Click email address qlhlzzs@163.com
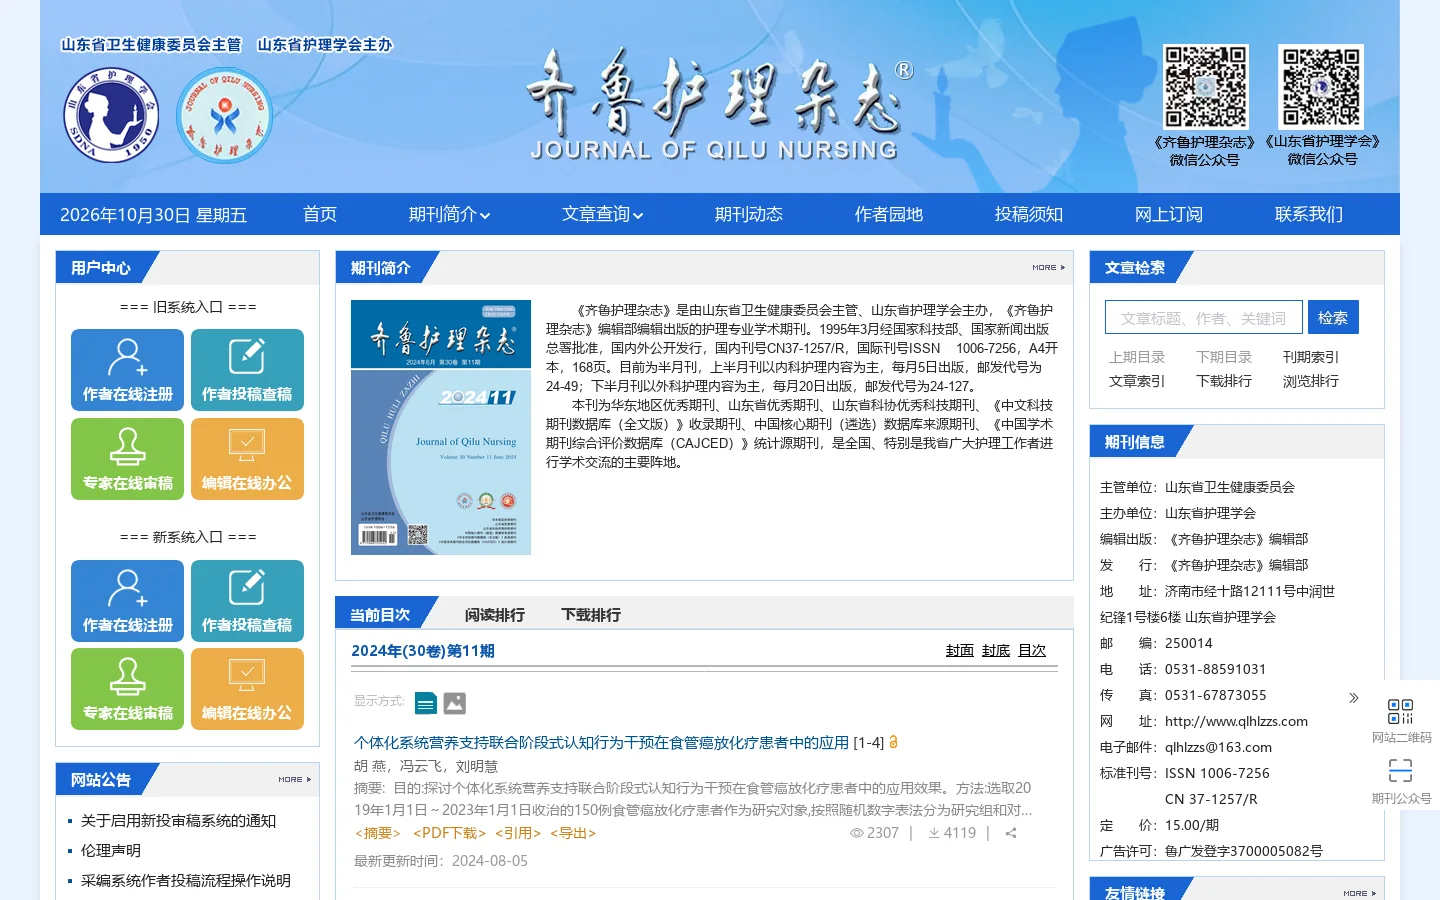 1218,747
